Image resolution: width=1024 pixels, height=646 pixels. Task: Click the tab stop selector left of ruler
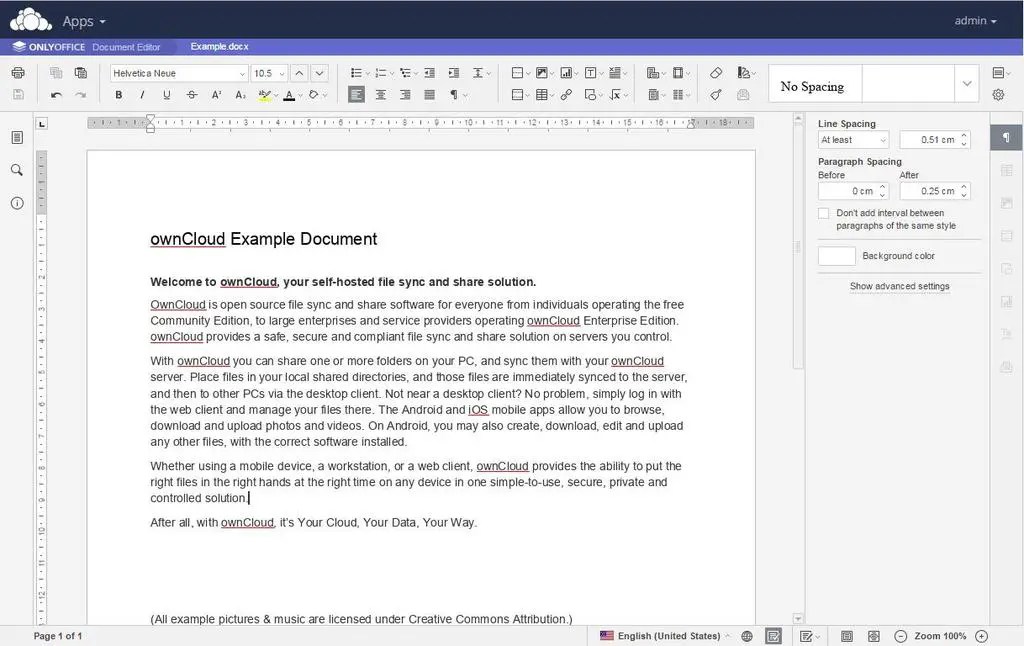tap(42, 123)
